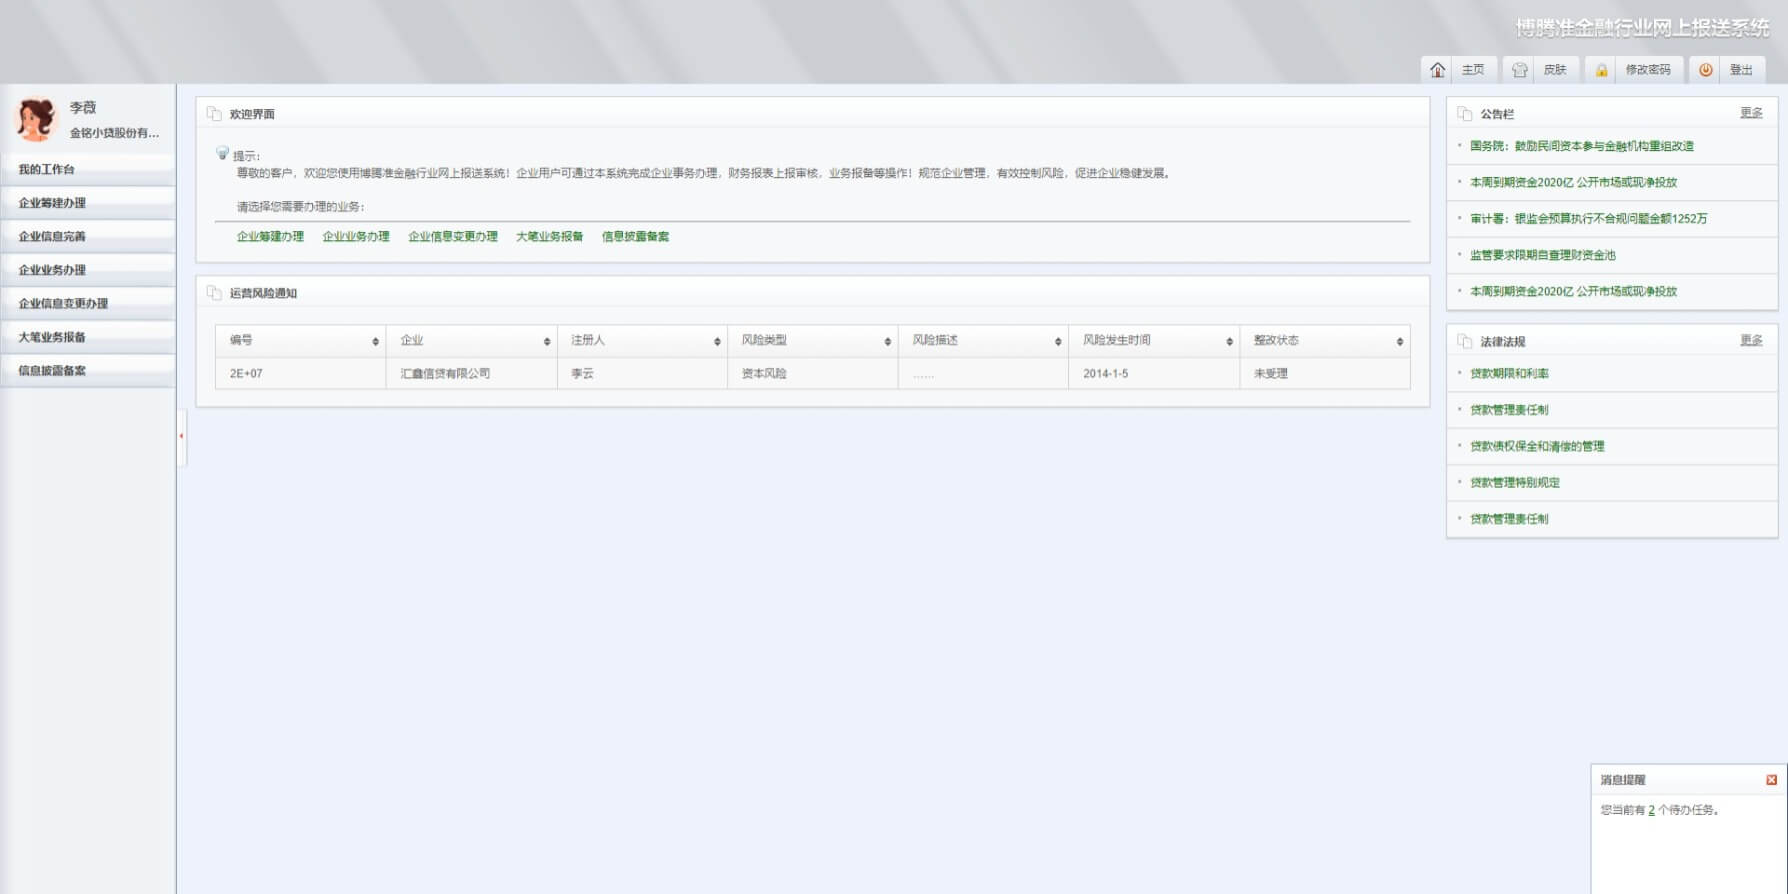Click 更多 in the 公告栏 panel
This screenshot has width=1788, height=894.
1751,113
